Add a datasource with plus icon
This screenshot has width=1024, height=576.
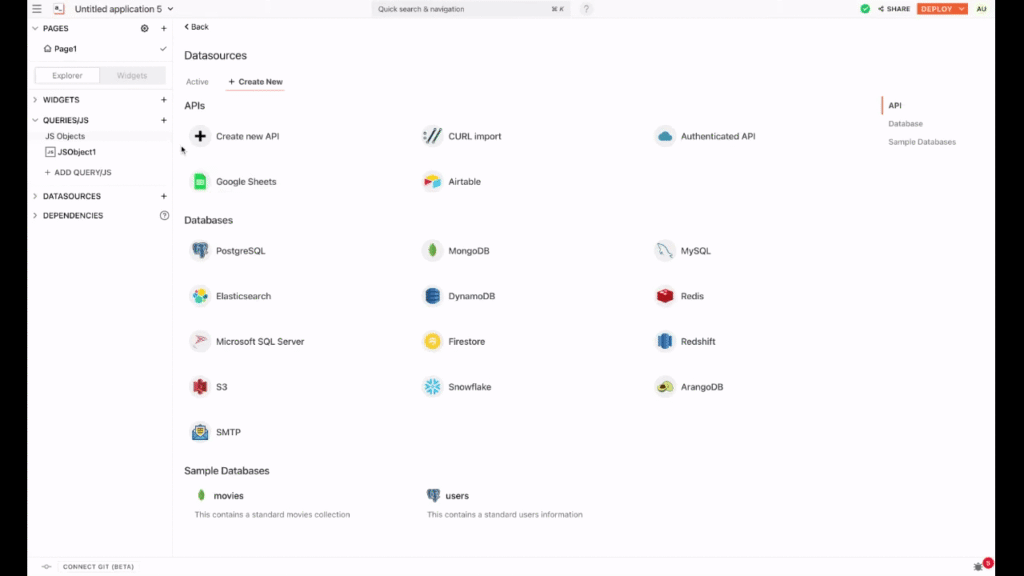[164, 196]
